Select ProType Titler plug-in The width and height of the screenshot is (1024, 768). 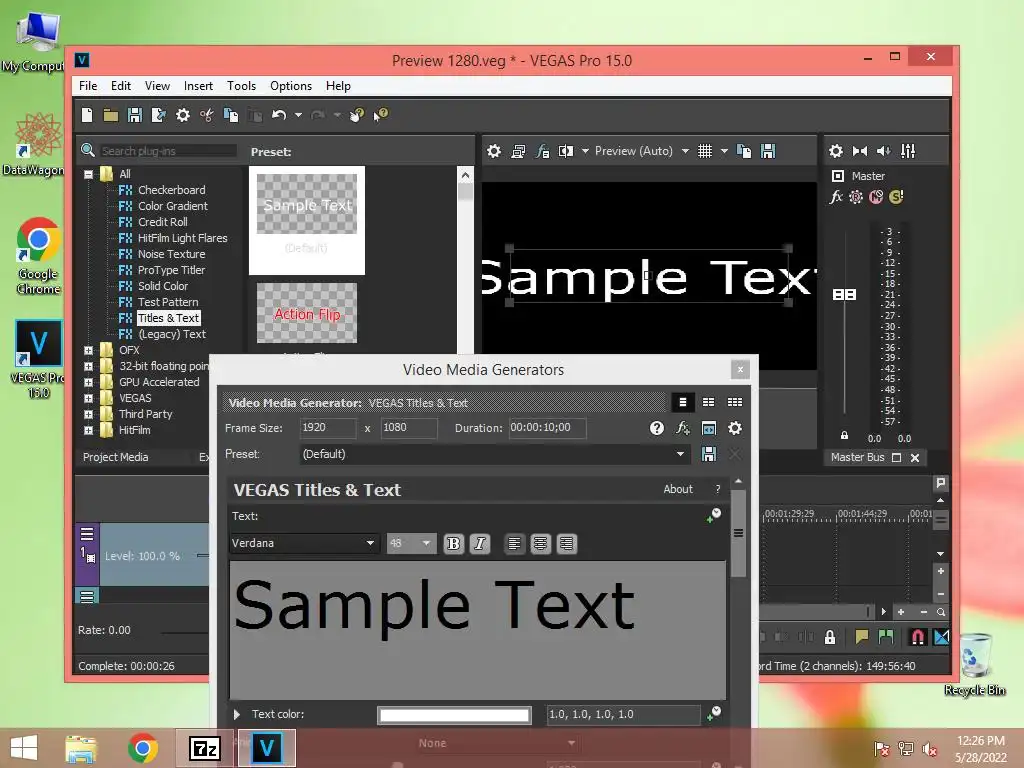[171, 270]
